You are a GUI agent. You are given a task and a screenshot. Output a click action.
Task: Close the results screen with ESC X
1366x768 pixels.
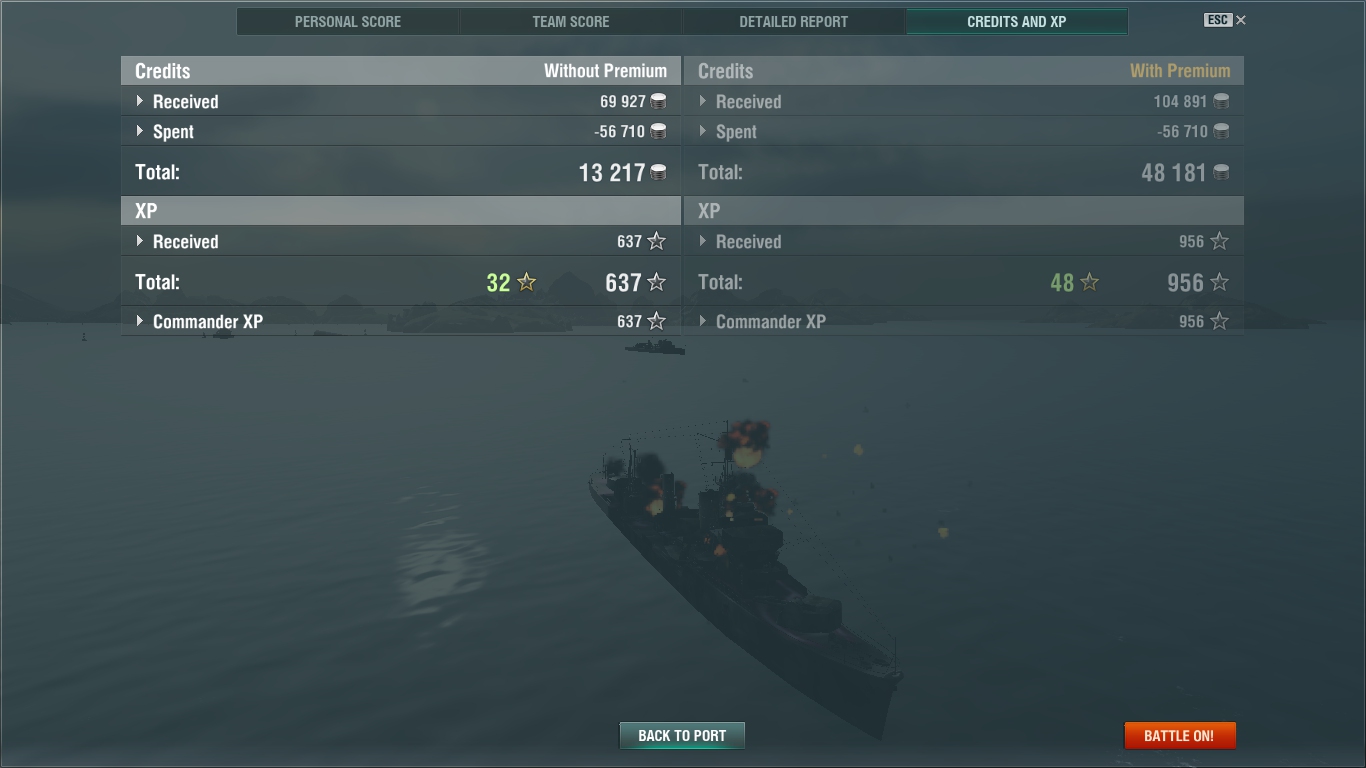(1226, 20)
